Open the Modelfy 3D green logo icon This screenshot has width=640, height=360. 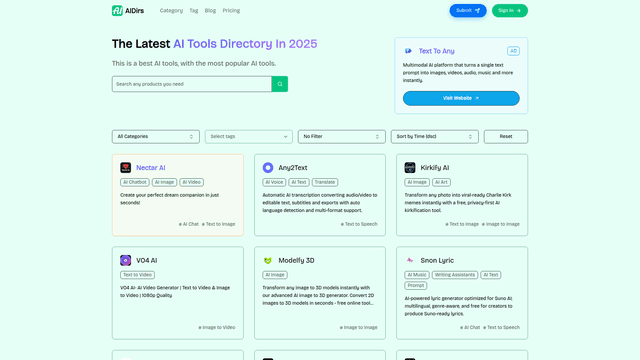(x=268, y=260)
